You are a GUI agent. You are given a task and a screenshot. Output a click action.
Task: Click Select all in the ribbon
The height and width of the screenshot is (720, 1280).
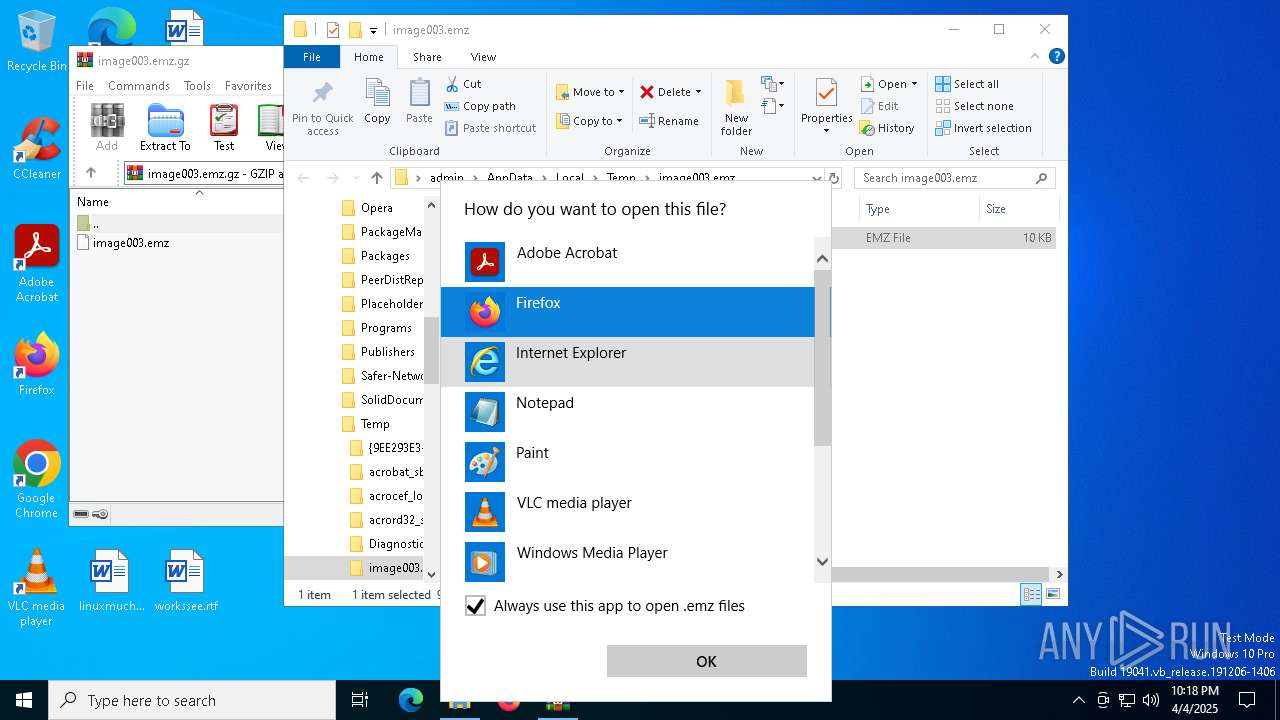967,84
